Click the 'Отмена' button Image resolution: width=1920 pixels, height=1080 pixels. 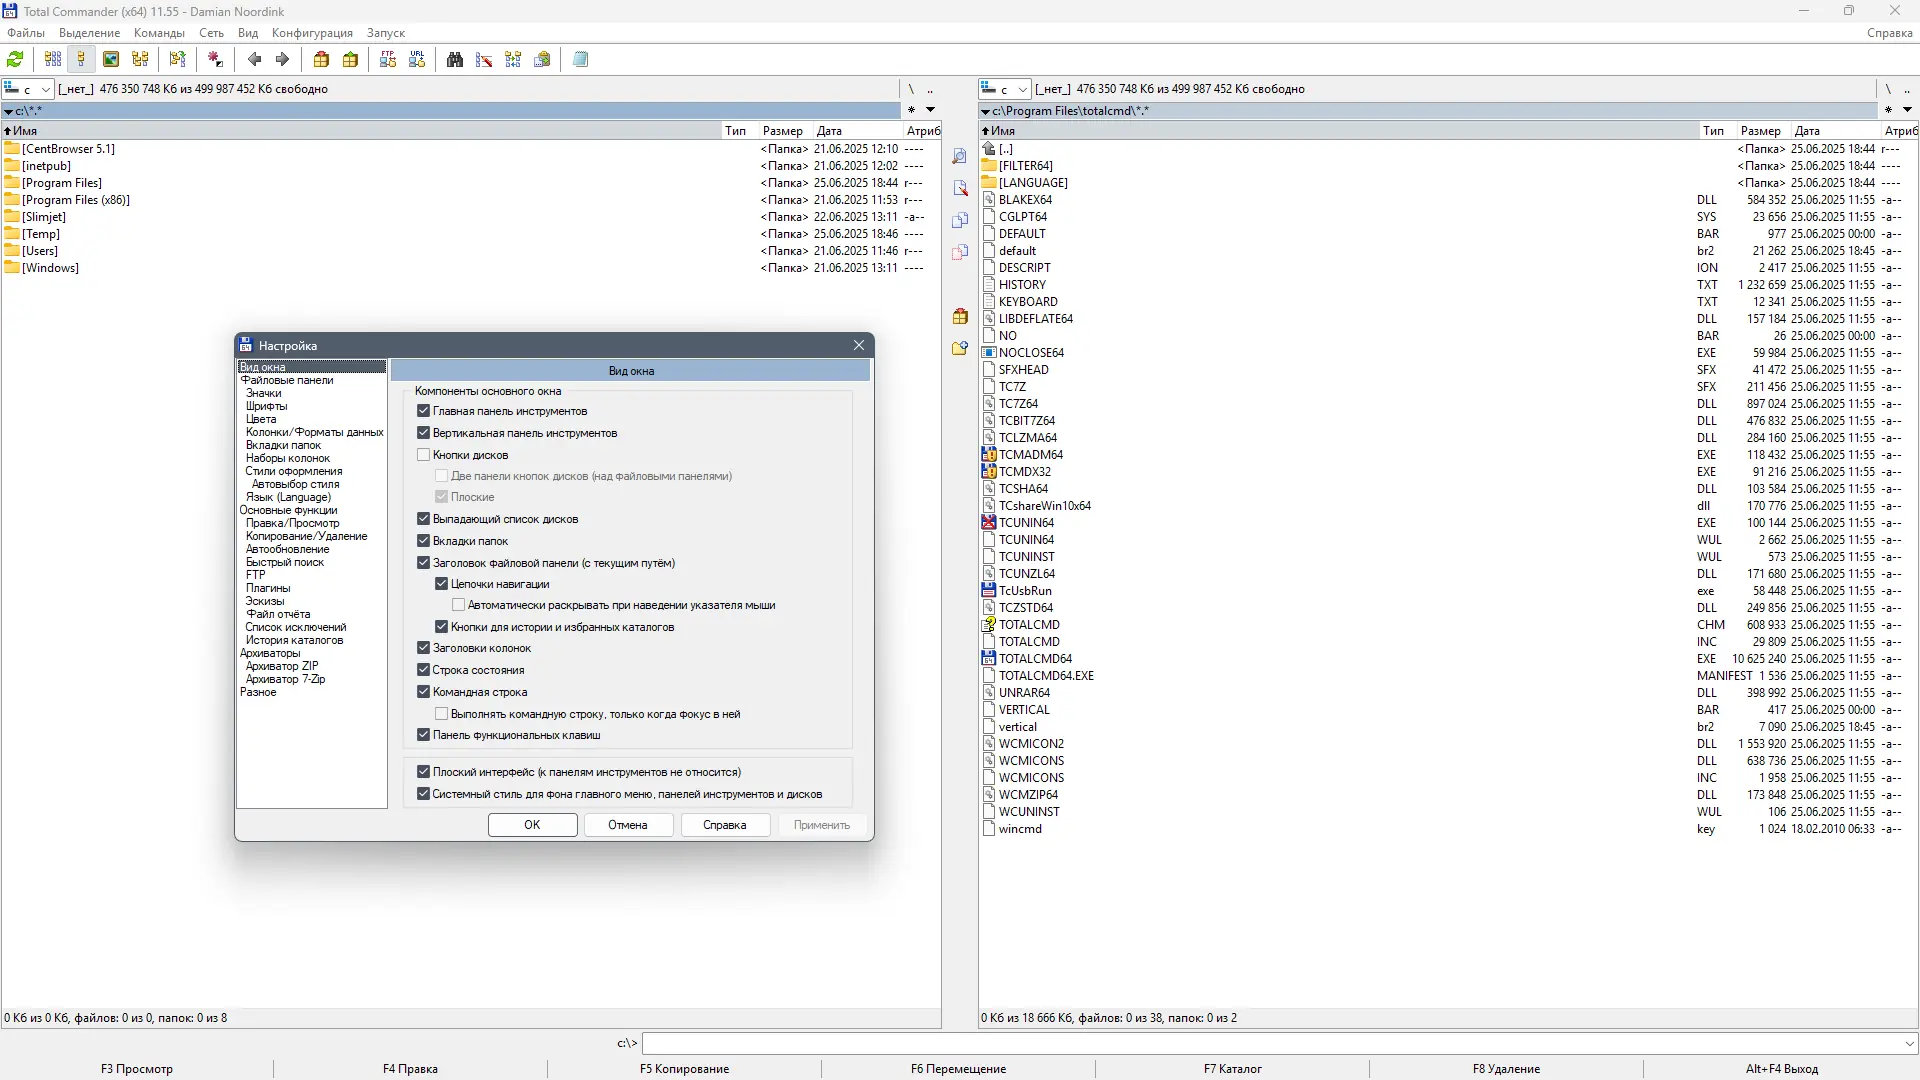(x=627, y=825)
